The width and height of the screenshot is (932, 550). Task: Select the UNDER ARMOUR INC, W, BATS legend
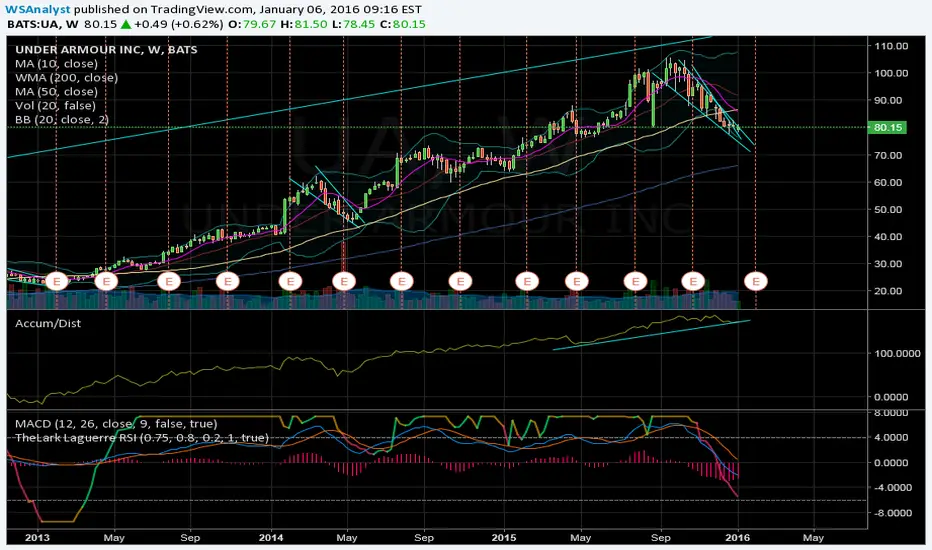pyautogui.click(x=106, y=50)
